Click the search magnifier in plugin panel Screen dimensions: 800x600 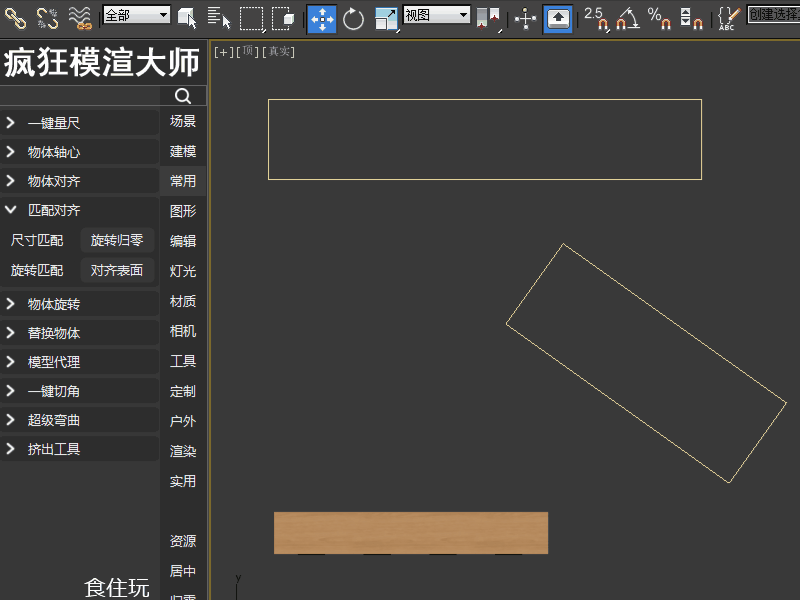(183, 95)
